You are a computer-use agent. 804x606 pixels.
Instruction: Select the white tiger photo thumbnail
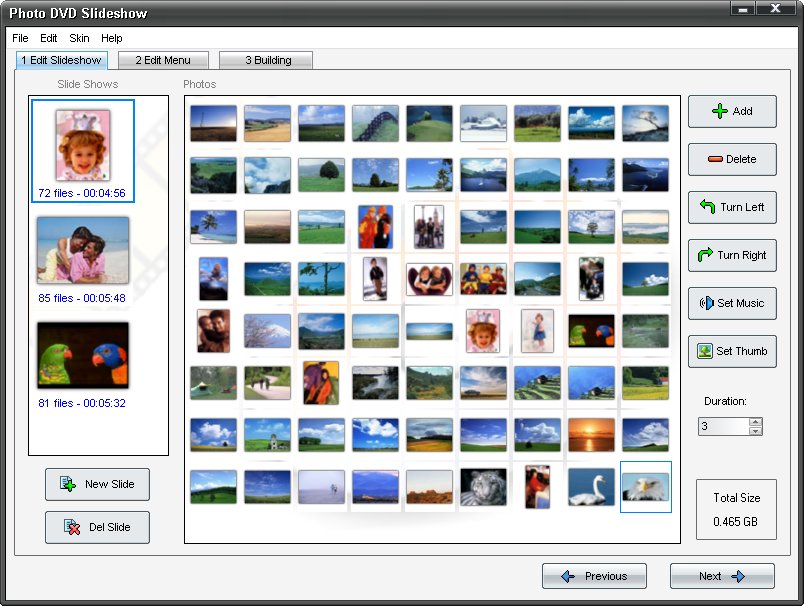pos(483,487)
